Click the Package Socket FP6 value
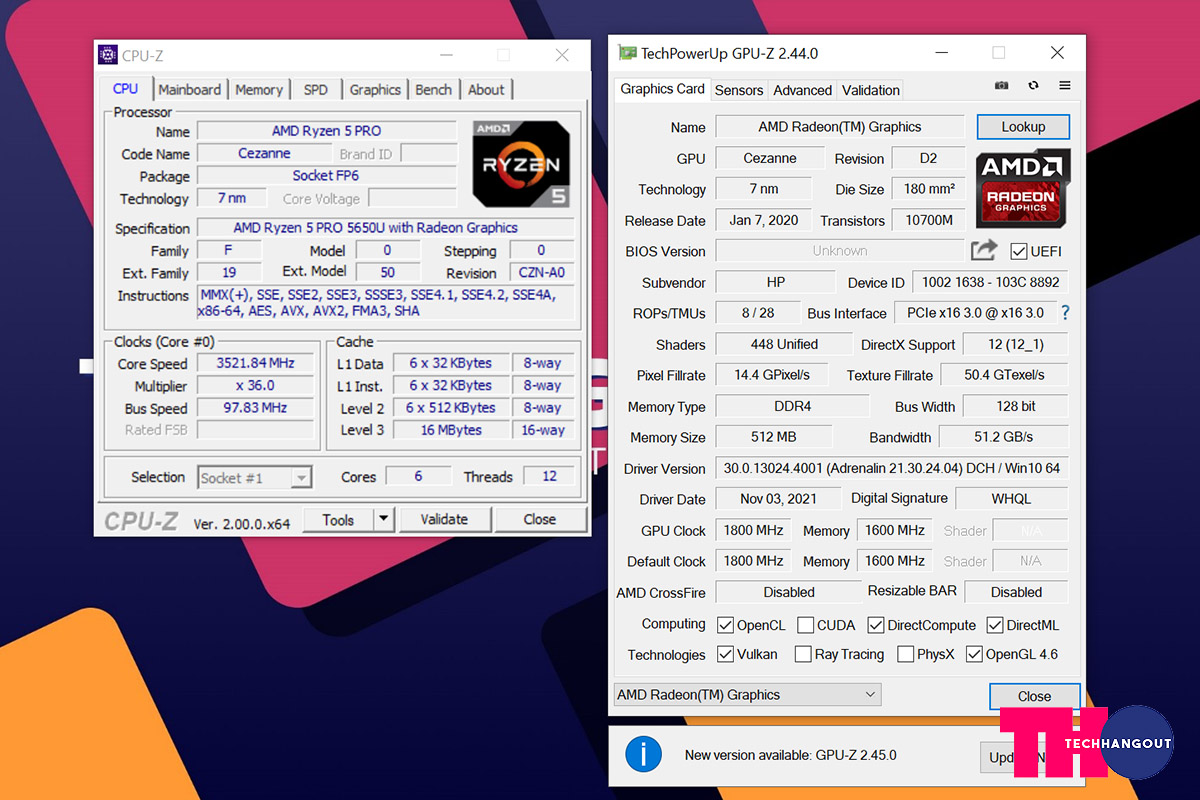The height and width of the screenshot is (800, 1200). pos(326,175)
